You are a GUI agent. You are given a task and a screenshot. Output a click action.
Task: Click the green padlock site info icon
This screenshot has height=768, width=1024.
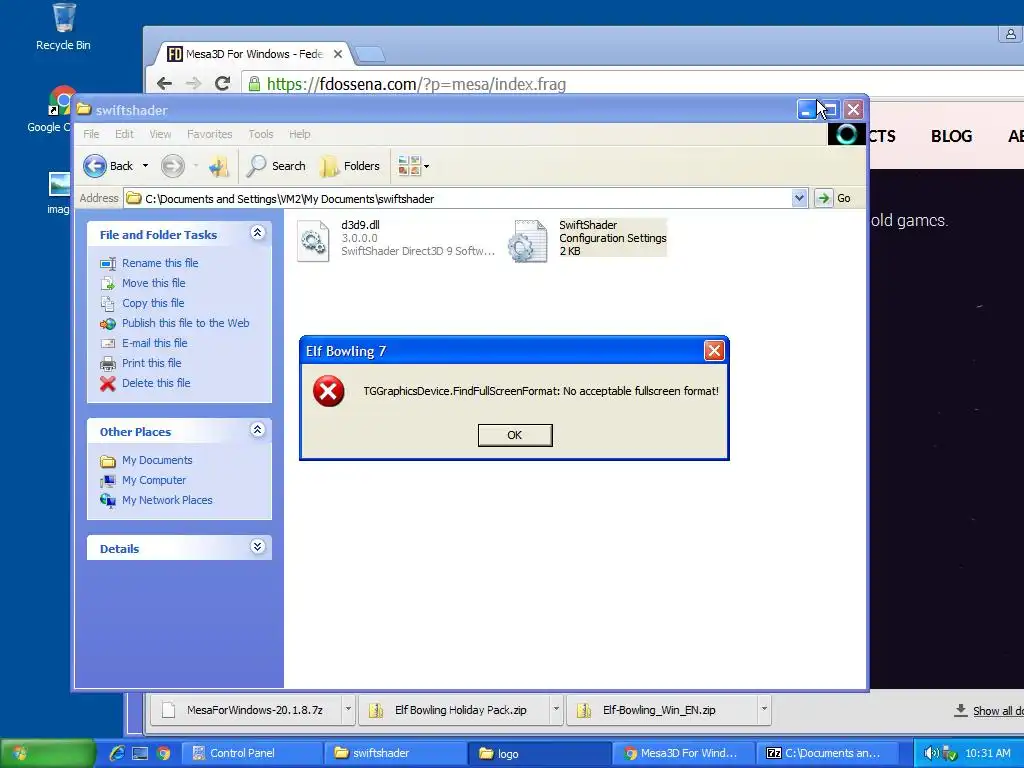coord(254,84)
